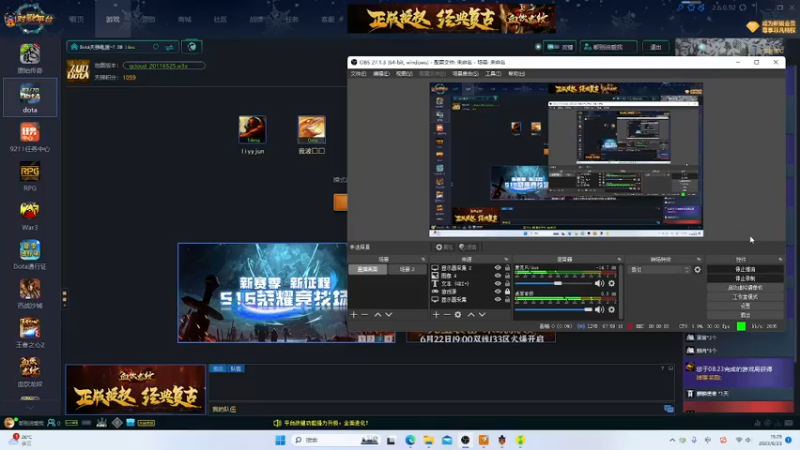Move the source up in the sources list

471,314
